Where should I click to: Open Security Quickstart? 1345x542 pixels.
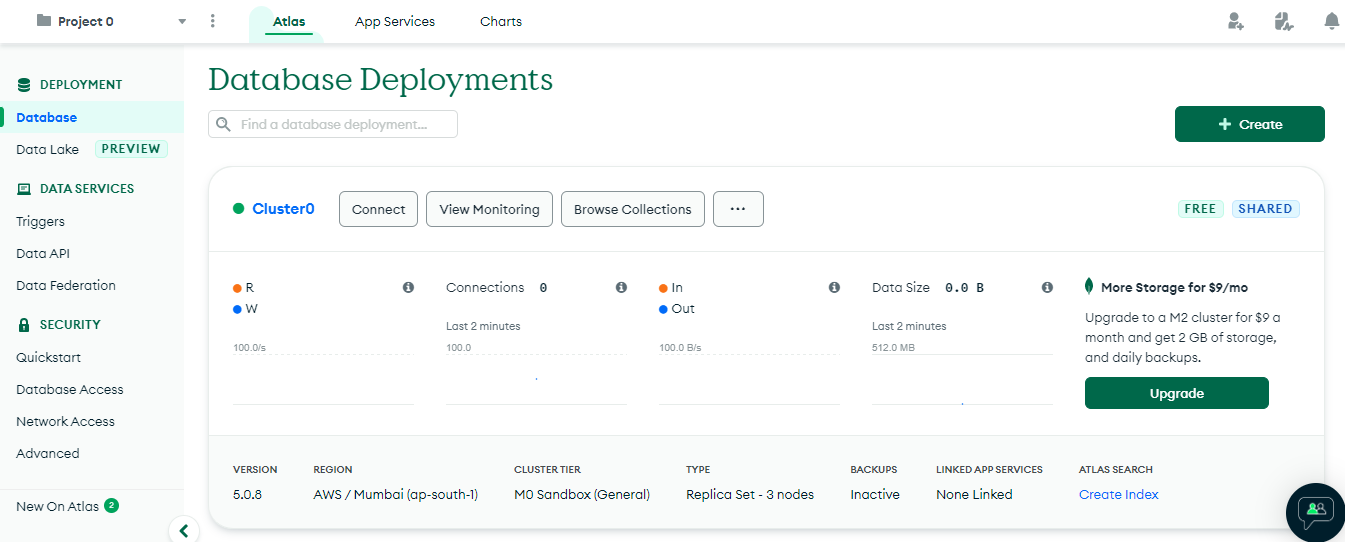pyautogui.click(x=49, y=357)
